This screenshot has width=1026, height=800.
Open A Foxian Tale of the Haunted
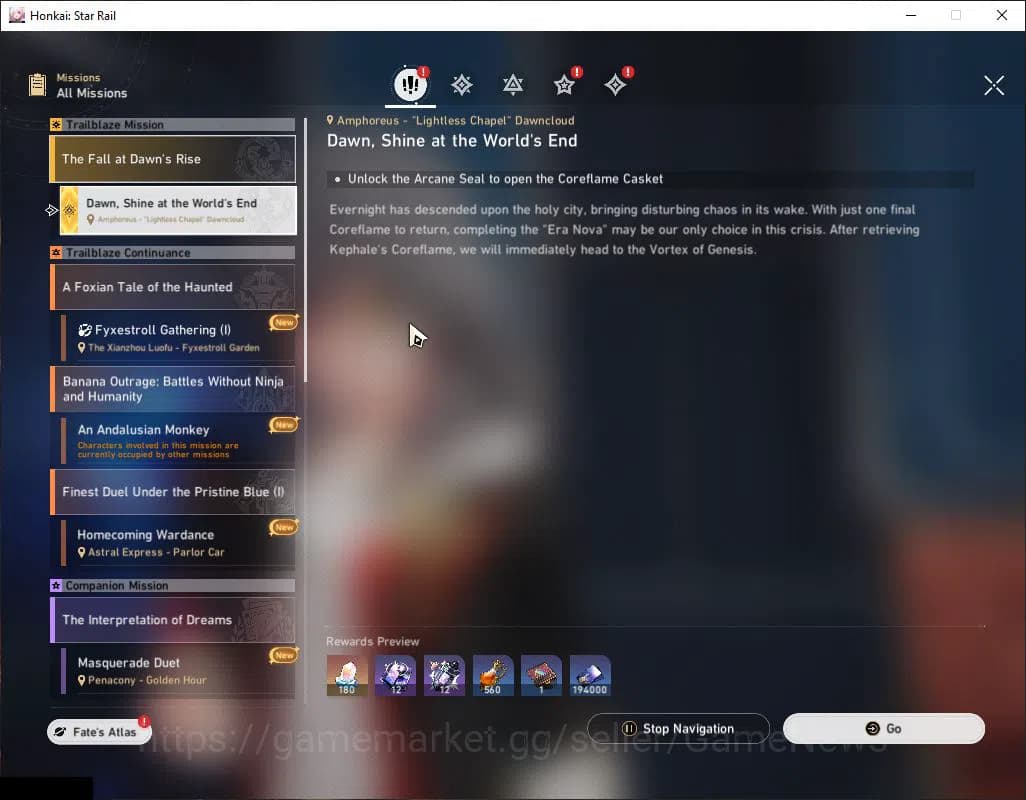click(173, 287)
